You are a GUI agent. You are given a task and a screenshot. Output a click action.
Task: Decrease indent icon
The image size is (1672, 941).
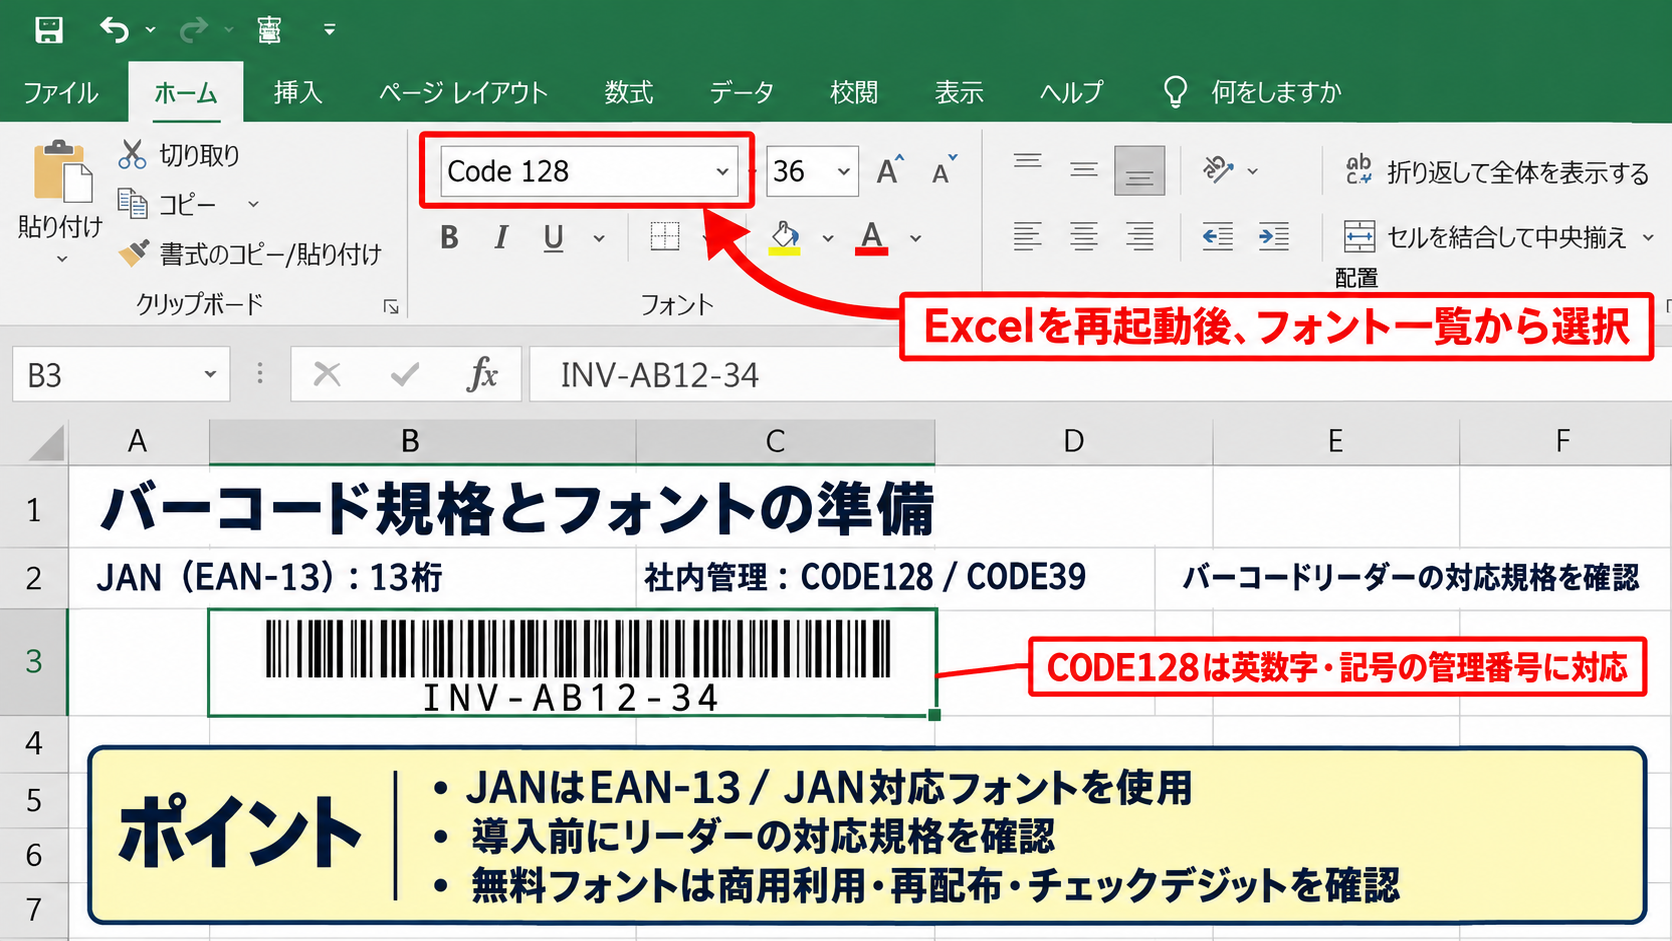(1217, 237)
